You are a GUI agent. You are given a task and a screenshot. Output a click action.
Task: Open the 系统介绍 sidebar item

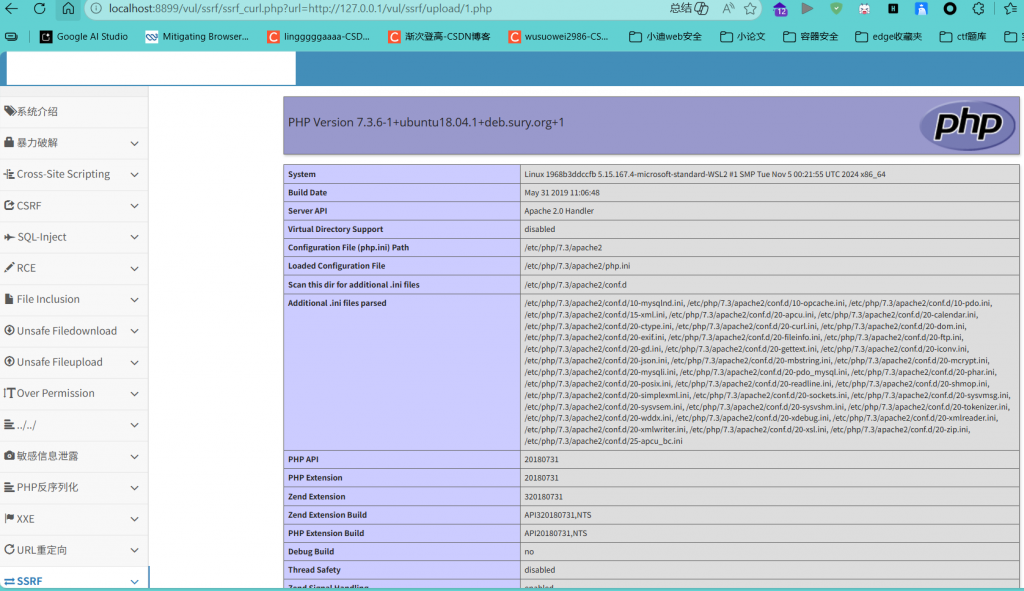[32, 111]
